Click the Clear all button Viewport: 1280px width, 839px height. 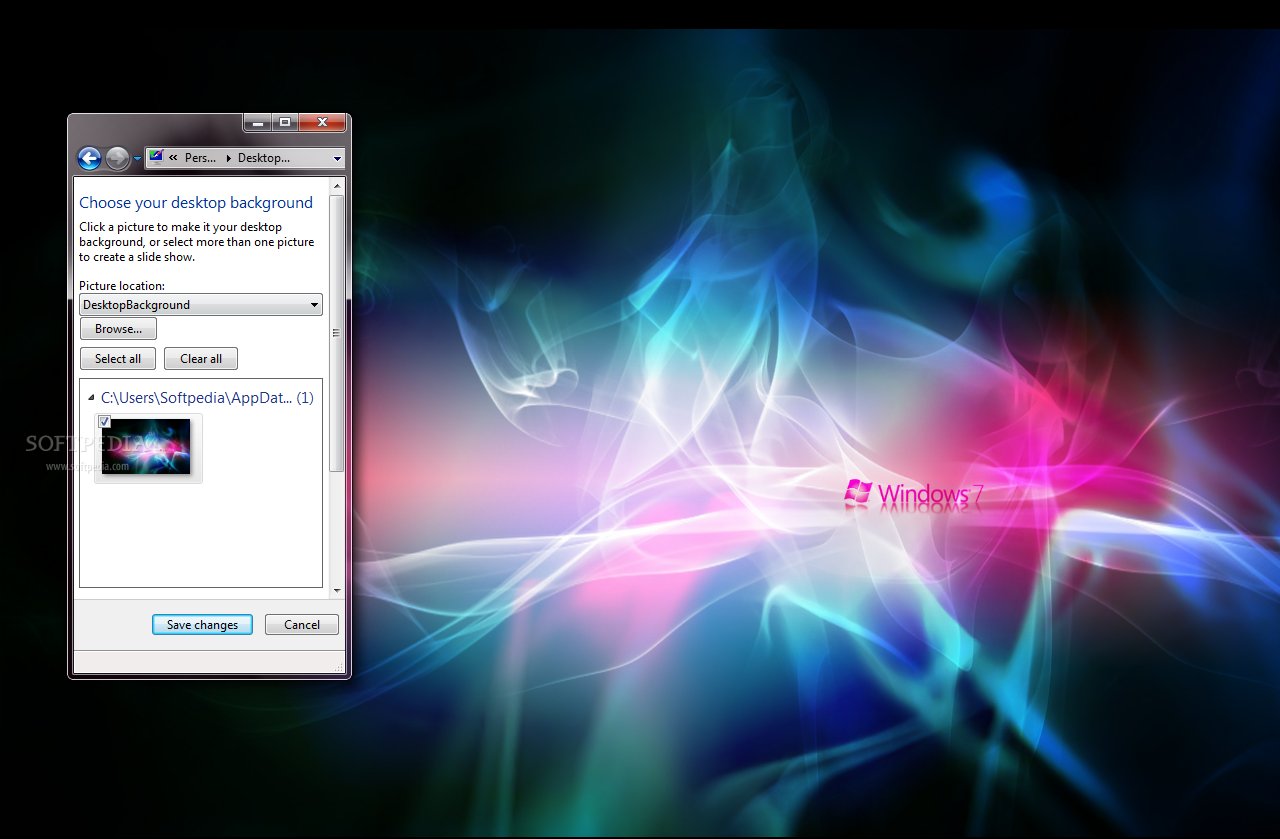[201, 359]
